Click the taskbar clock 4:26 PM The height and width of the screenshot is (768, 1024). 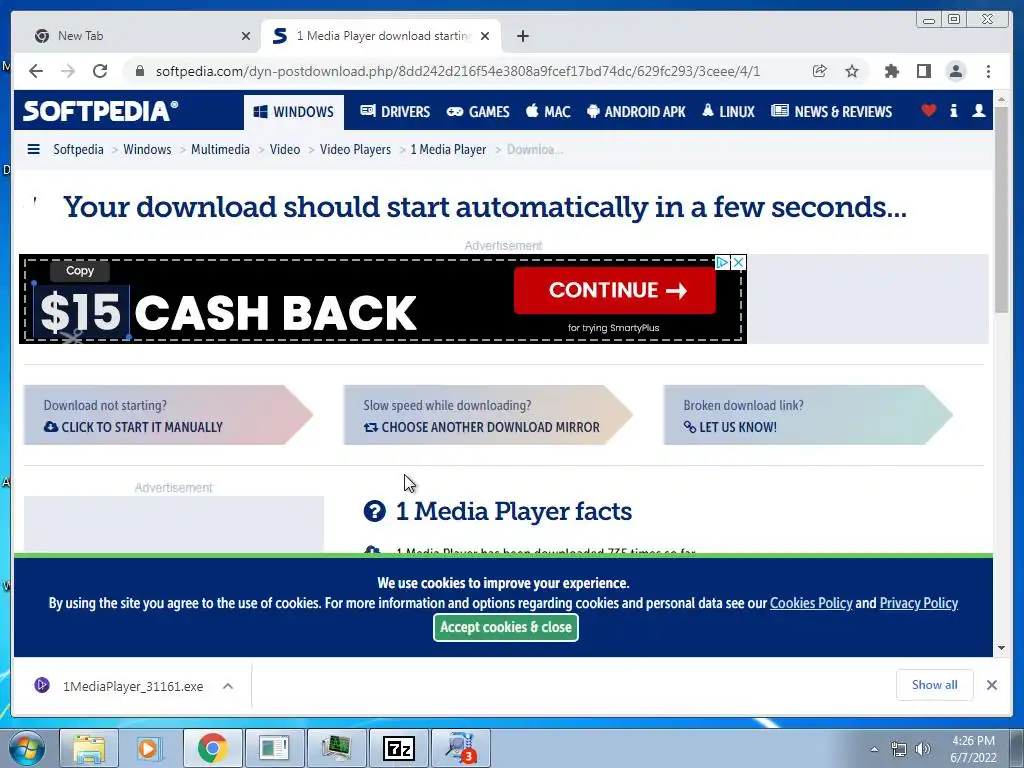[973, 749]
